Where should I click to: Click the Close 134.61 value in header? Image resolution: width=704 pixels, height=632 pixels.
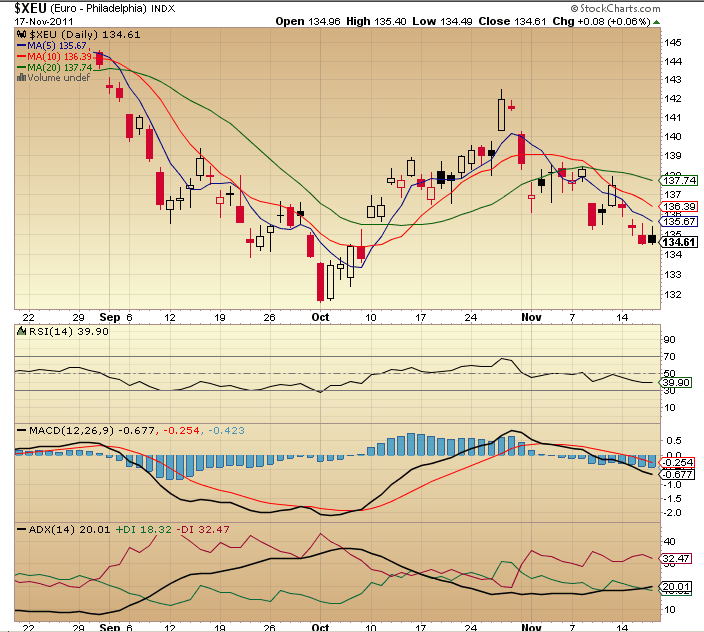click(512, 21)
